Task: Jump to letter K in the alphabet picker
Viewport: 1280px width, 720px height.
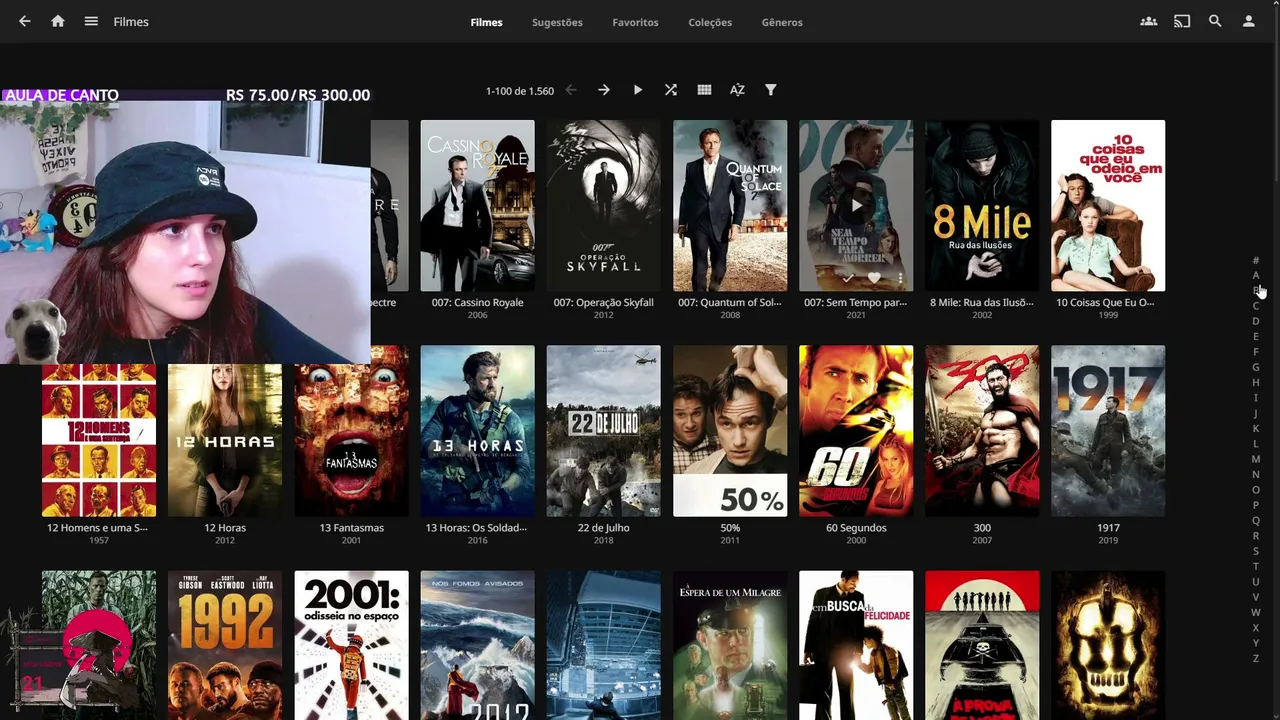Action: pos(1256,429)
